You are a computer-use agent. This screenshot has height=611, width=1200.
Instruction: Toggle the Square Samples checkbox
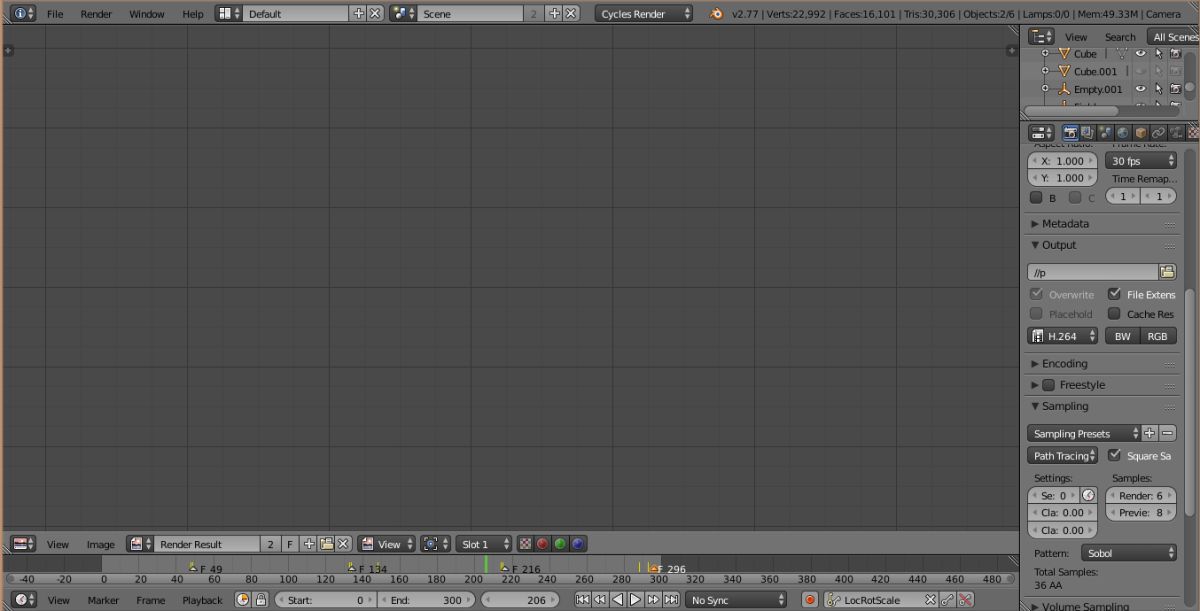click(x=1115, y=455)
